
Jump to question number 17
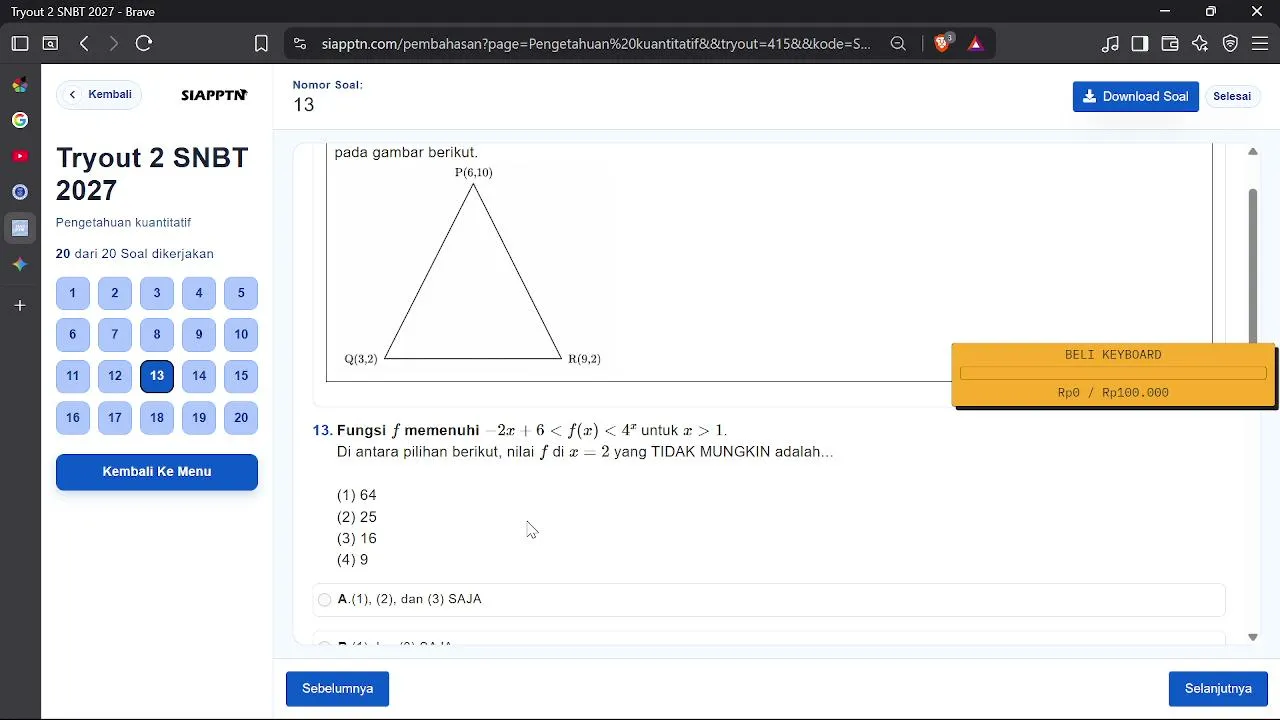pos(115,418)
